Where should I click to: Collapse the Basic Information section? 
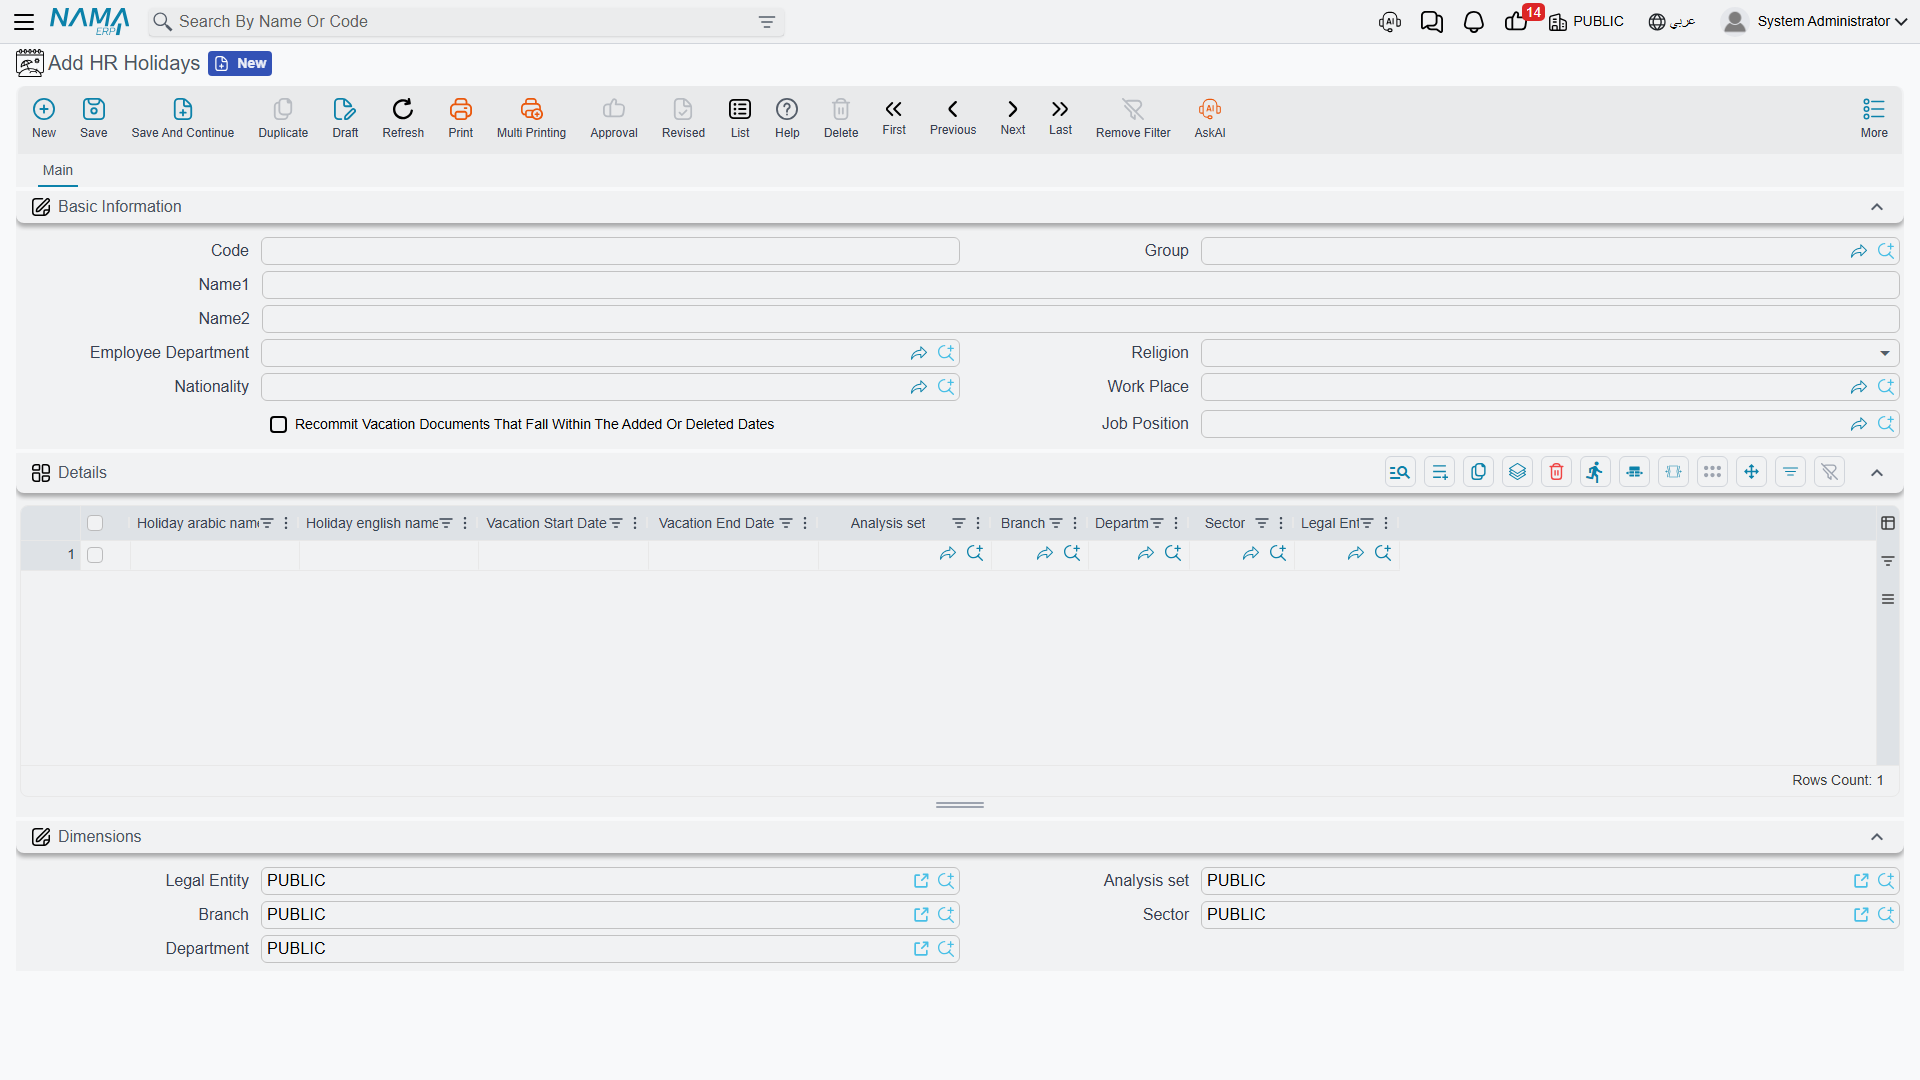[x=1877, y=207]
